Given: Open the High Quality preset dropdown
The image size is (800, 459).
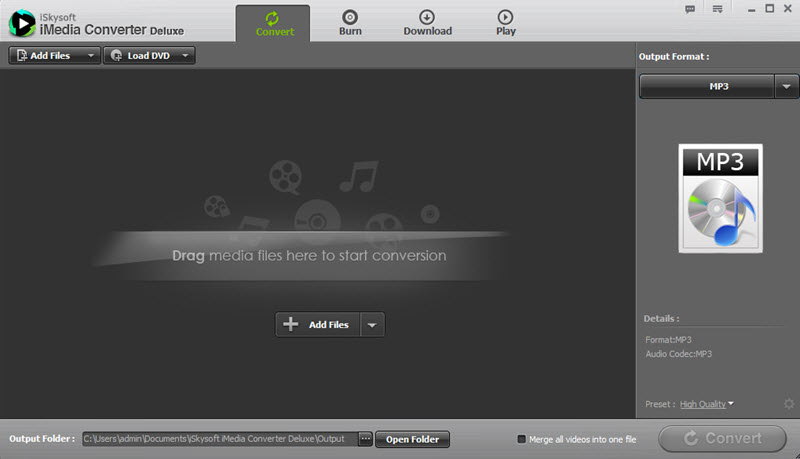Looking at the screenshot, I should (x=706, y=404).
